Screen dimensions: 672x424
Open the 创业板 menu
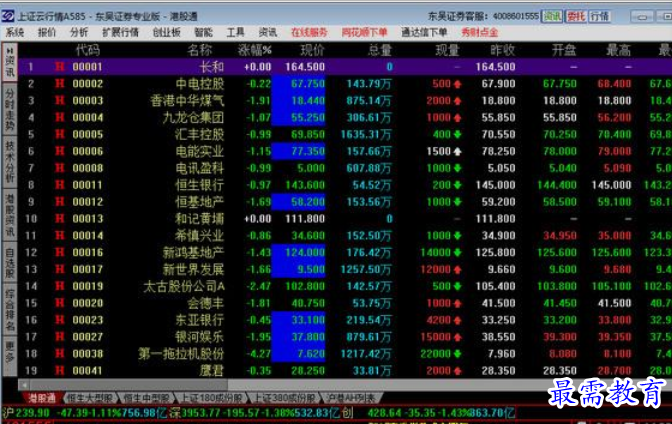tap(167, 32)
